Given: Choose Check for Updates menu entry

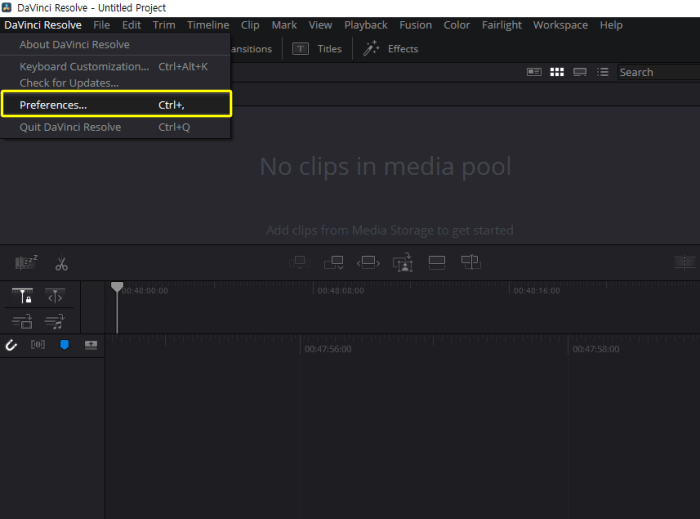Looking at the screenshot, I should (x=69, y=83).
